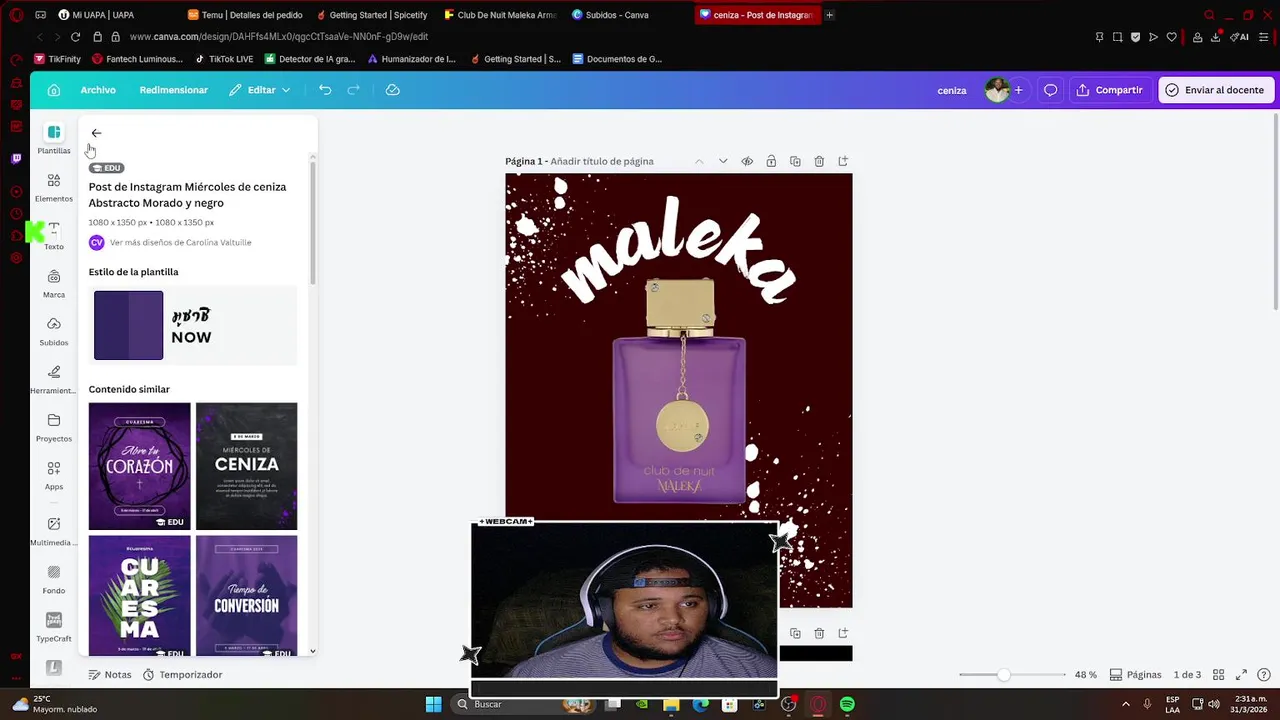Viewport: 1280px width, 720px height.
Task: Click the Compartir button
Action: coord(1109,90)
